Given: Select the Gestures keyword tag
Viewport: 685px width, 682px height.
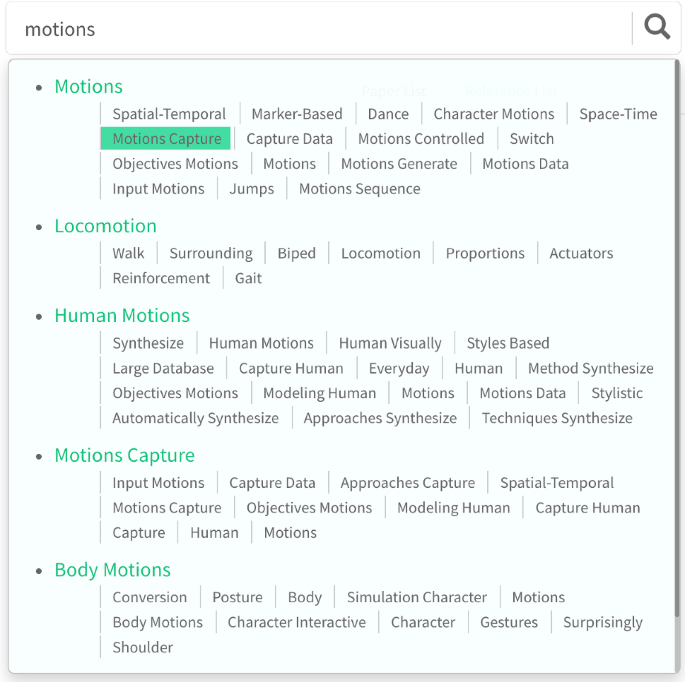Looking at the screenshot, I should pyautogui.click(x=509, y=622).
